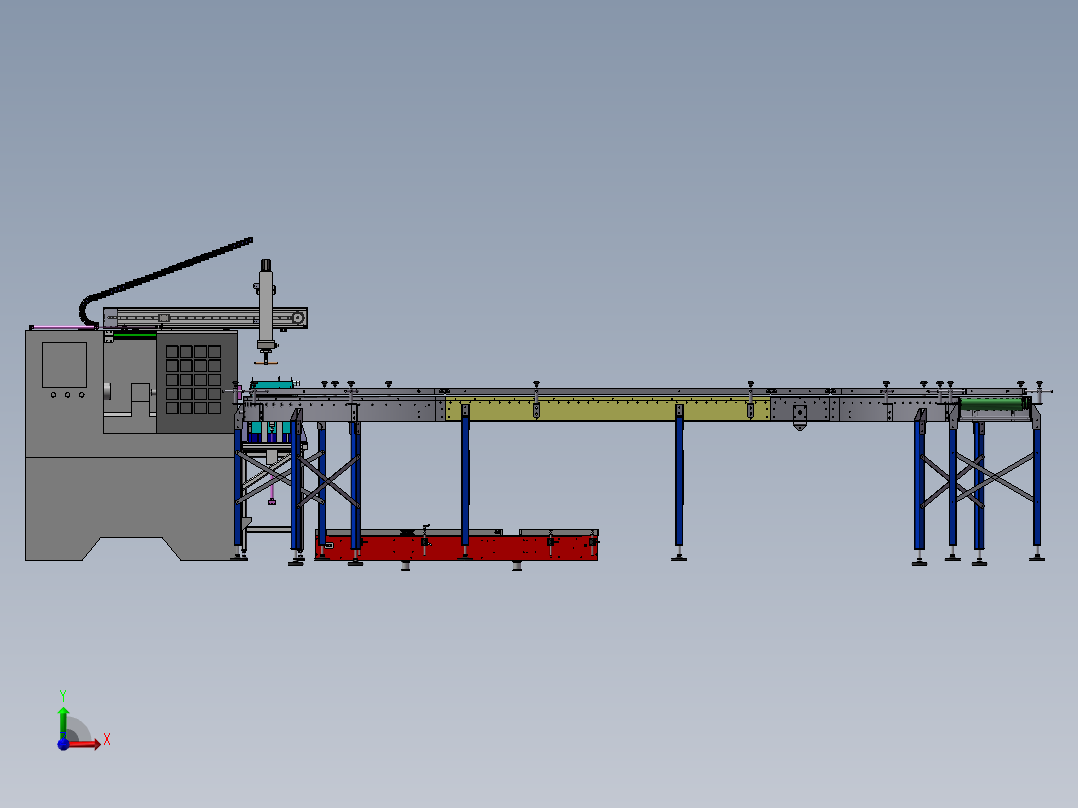This screenshot has width=1078, height=808.
Task: Select the horizontal gantry beam above the lathe
Action: point(205,318)
